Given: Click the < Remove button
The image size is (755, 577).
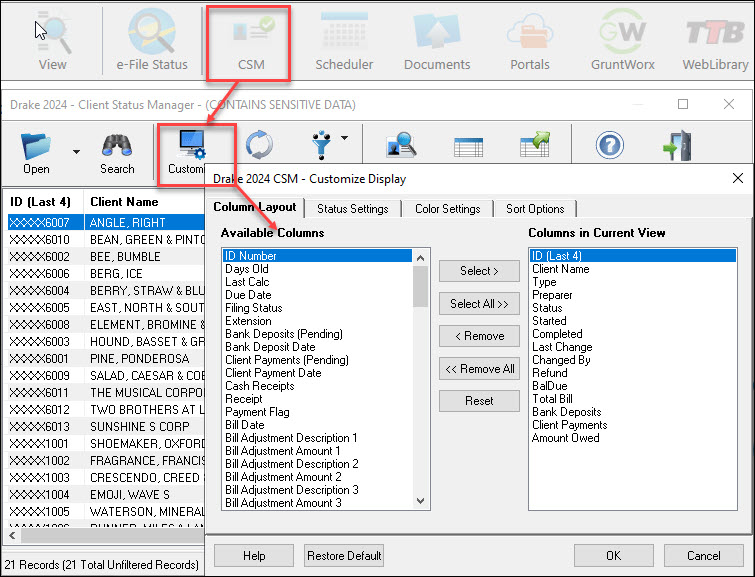Looking at the screenshot, I should click(x=479, y=336).
